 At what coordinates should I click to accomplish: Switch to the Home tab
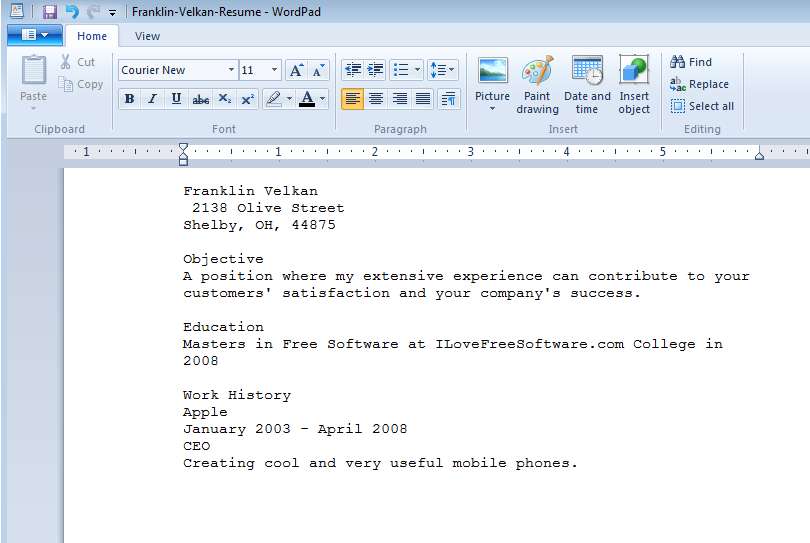click(x=92, y=36)
